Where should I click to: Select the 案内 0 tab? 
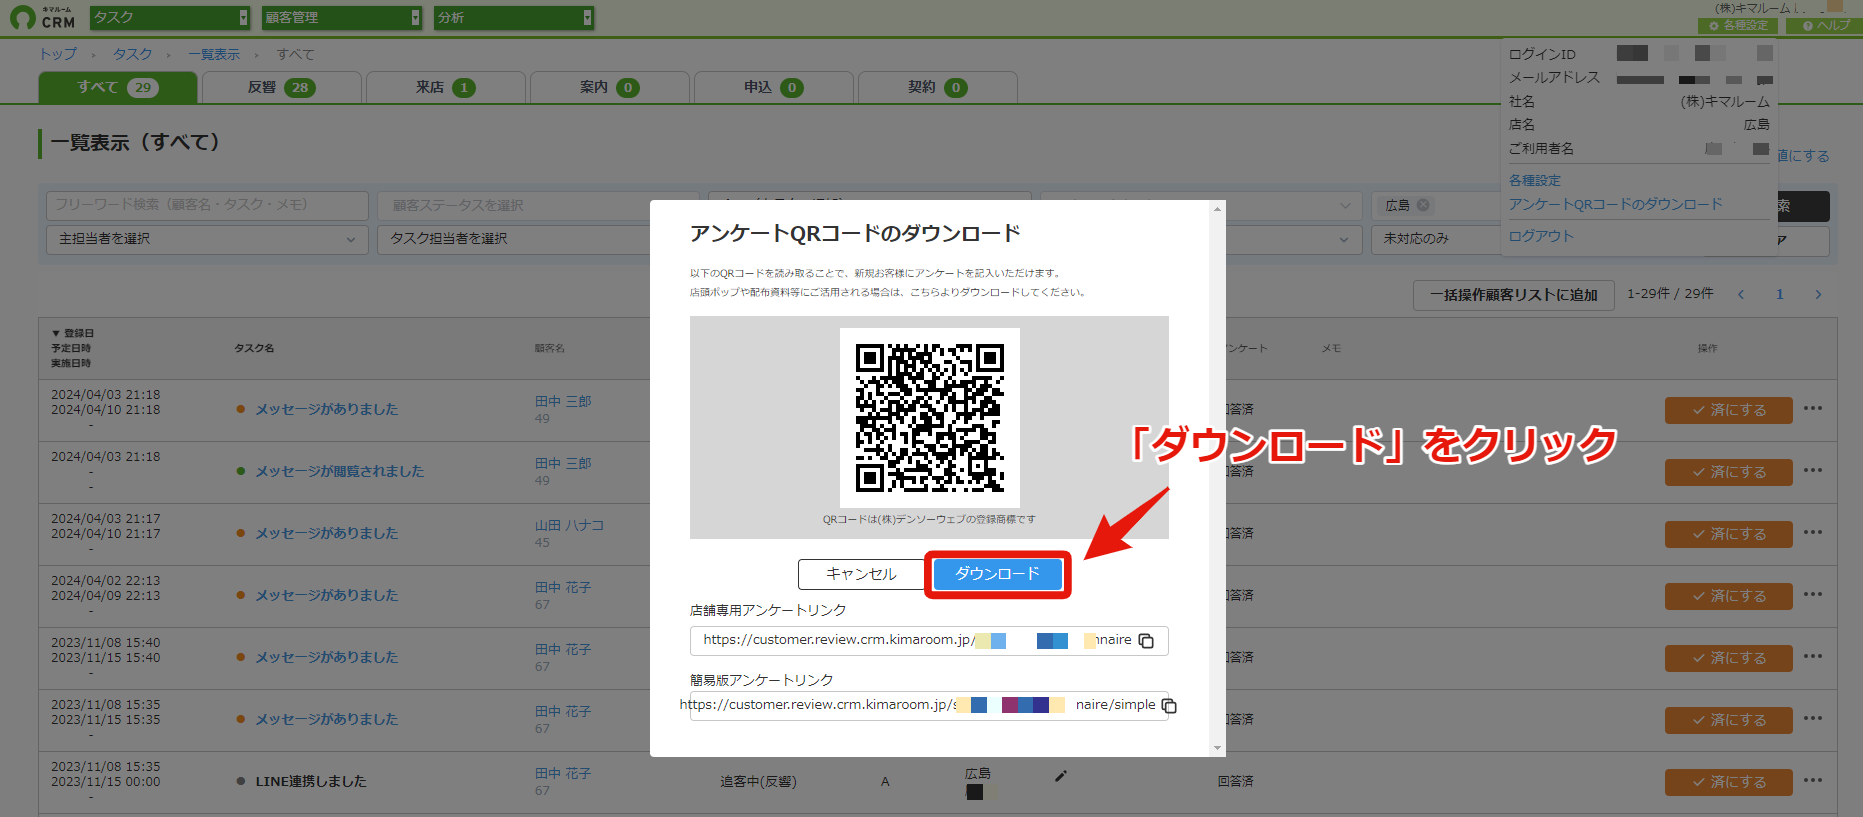pyautogui.click(x=609, y=88)
